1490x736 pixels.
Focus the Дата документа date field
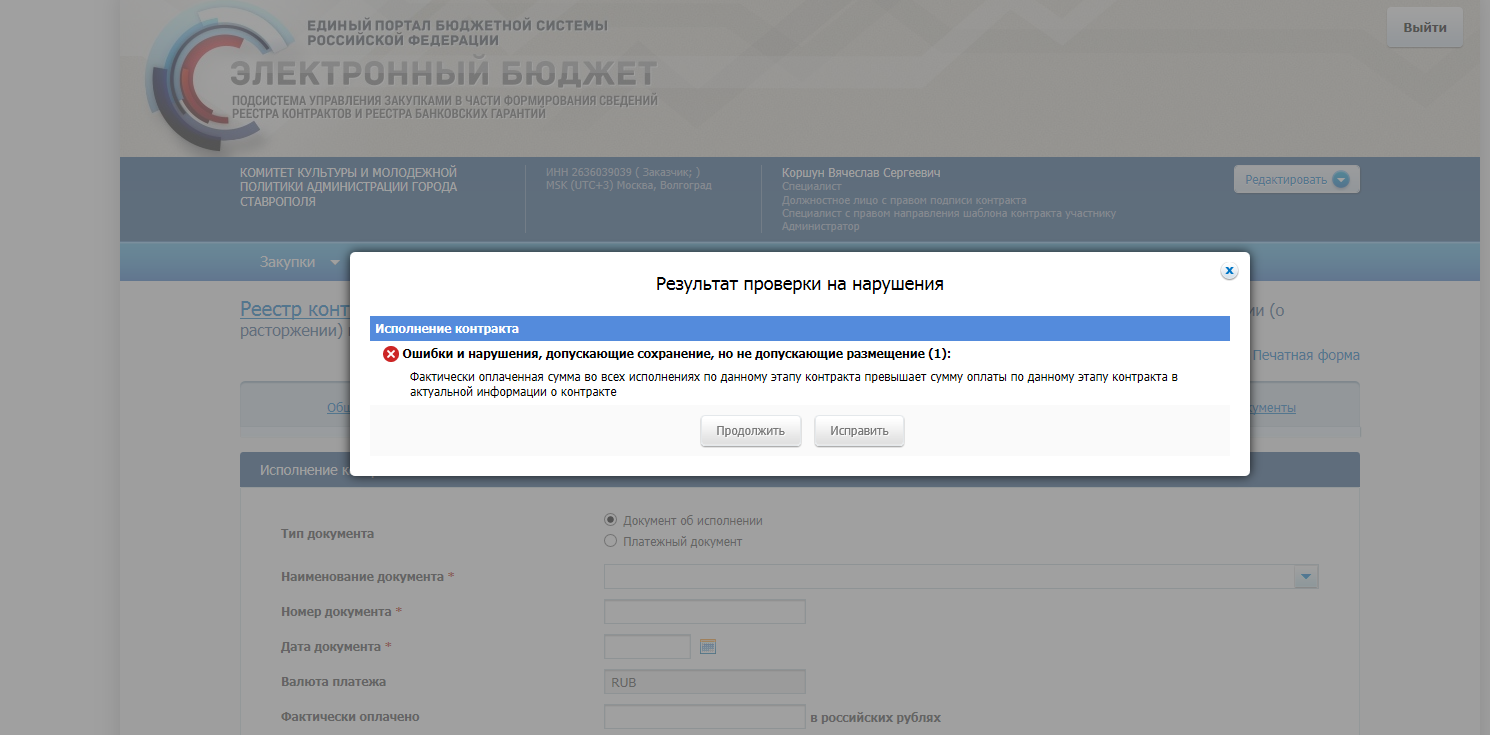click(647, 647)
